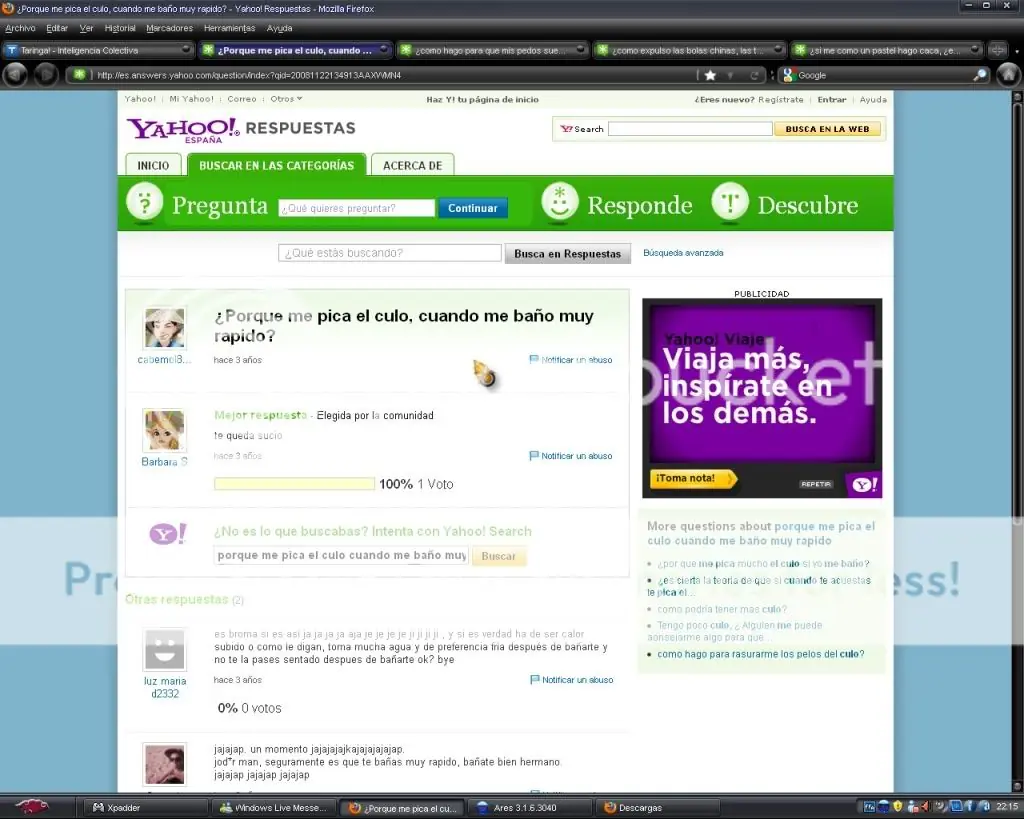
Task: Click the blue Continuar button
Action: (x=473, y=208)
